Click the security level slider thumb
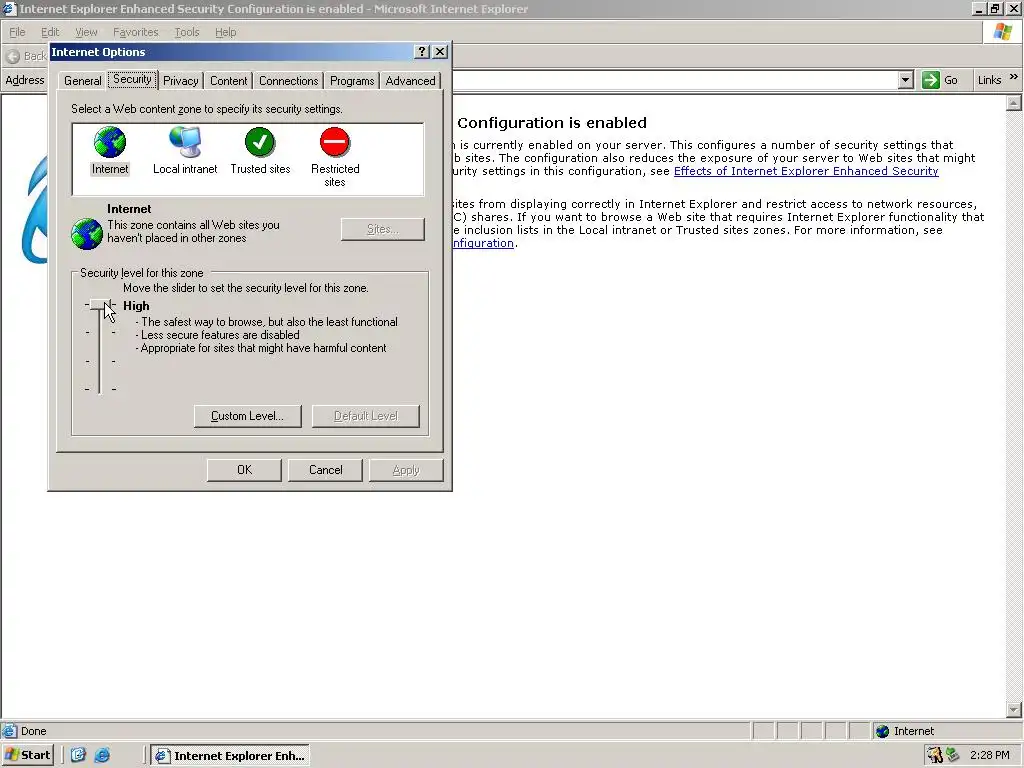This screenshot has width=1024, height=768. point(100,305)
